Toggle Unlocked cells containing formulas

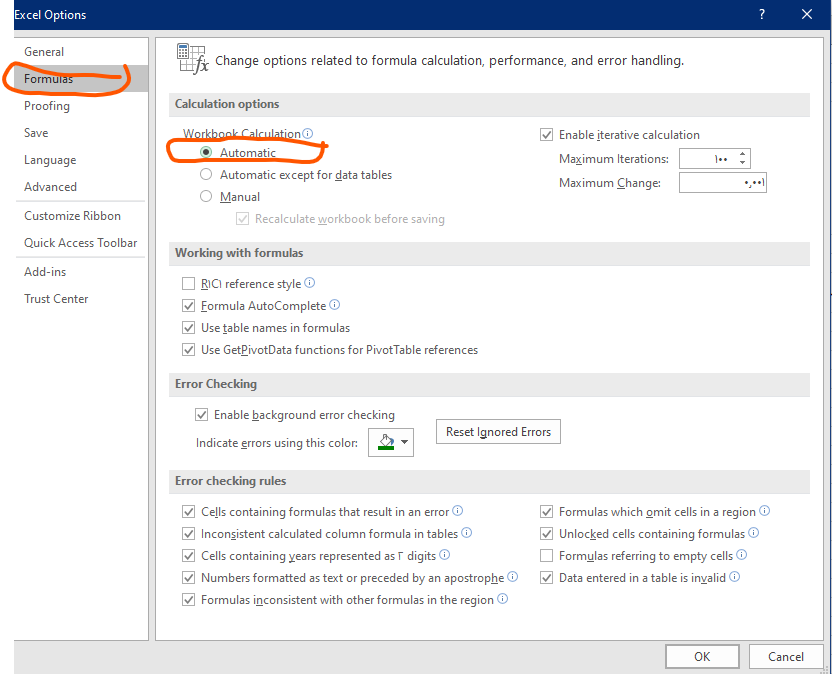point(547,533)
